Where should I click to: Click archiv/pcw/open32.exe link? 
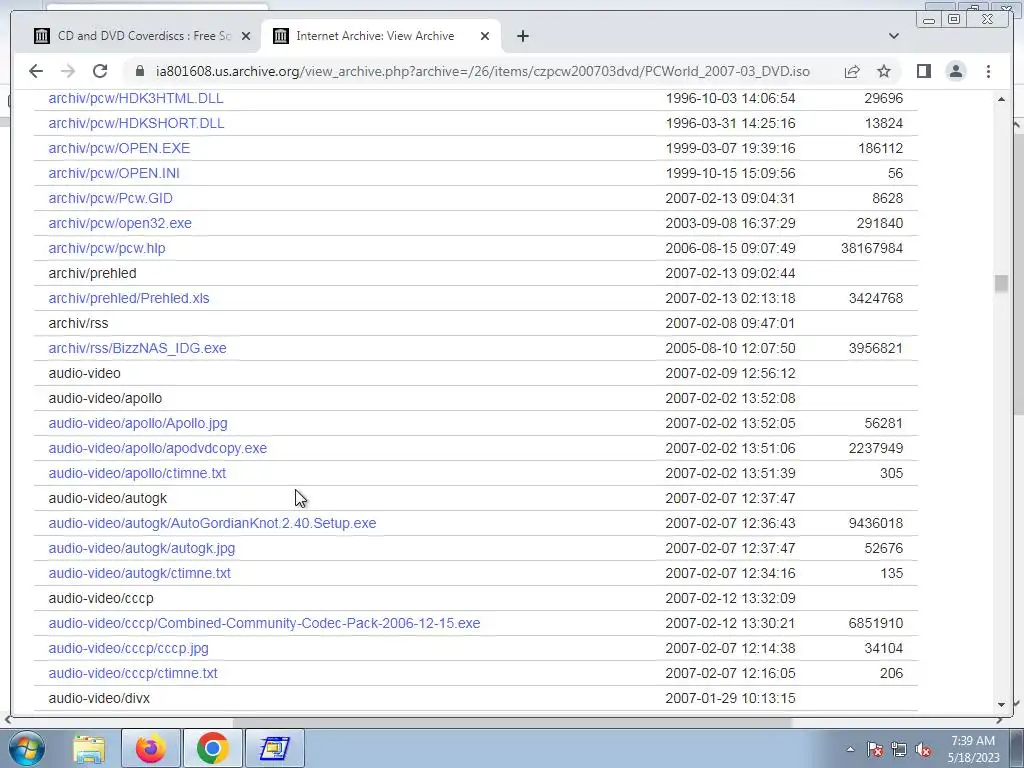tap(120, 223)
